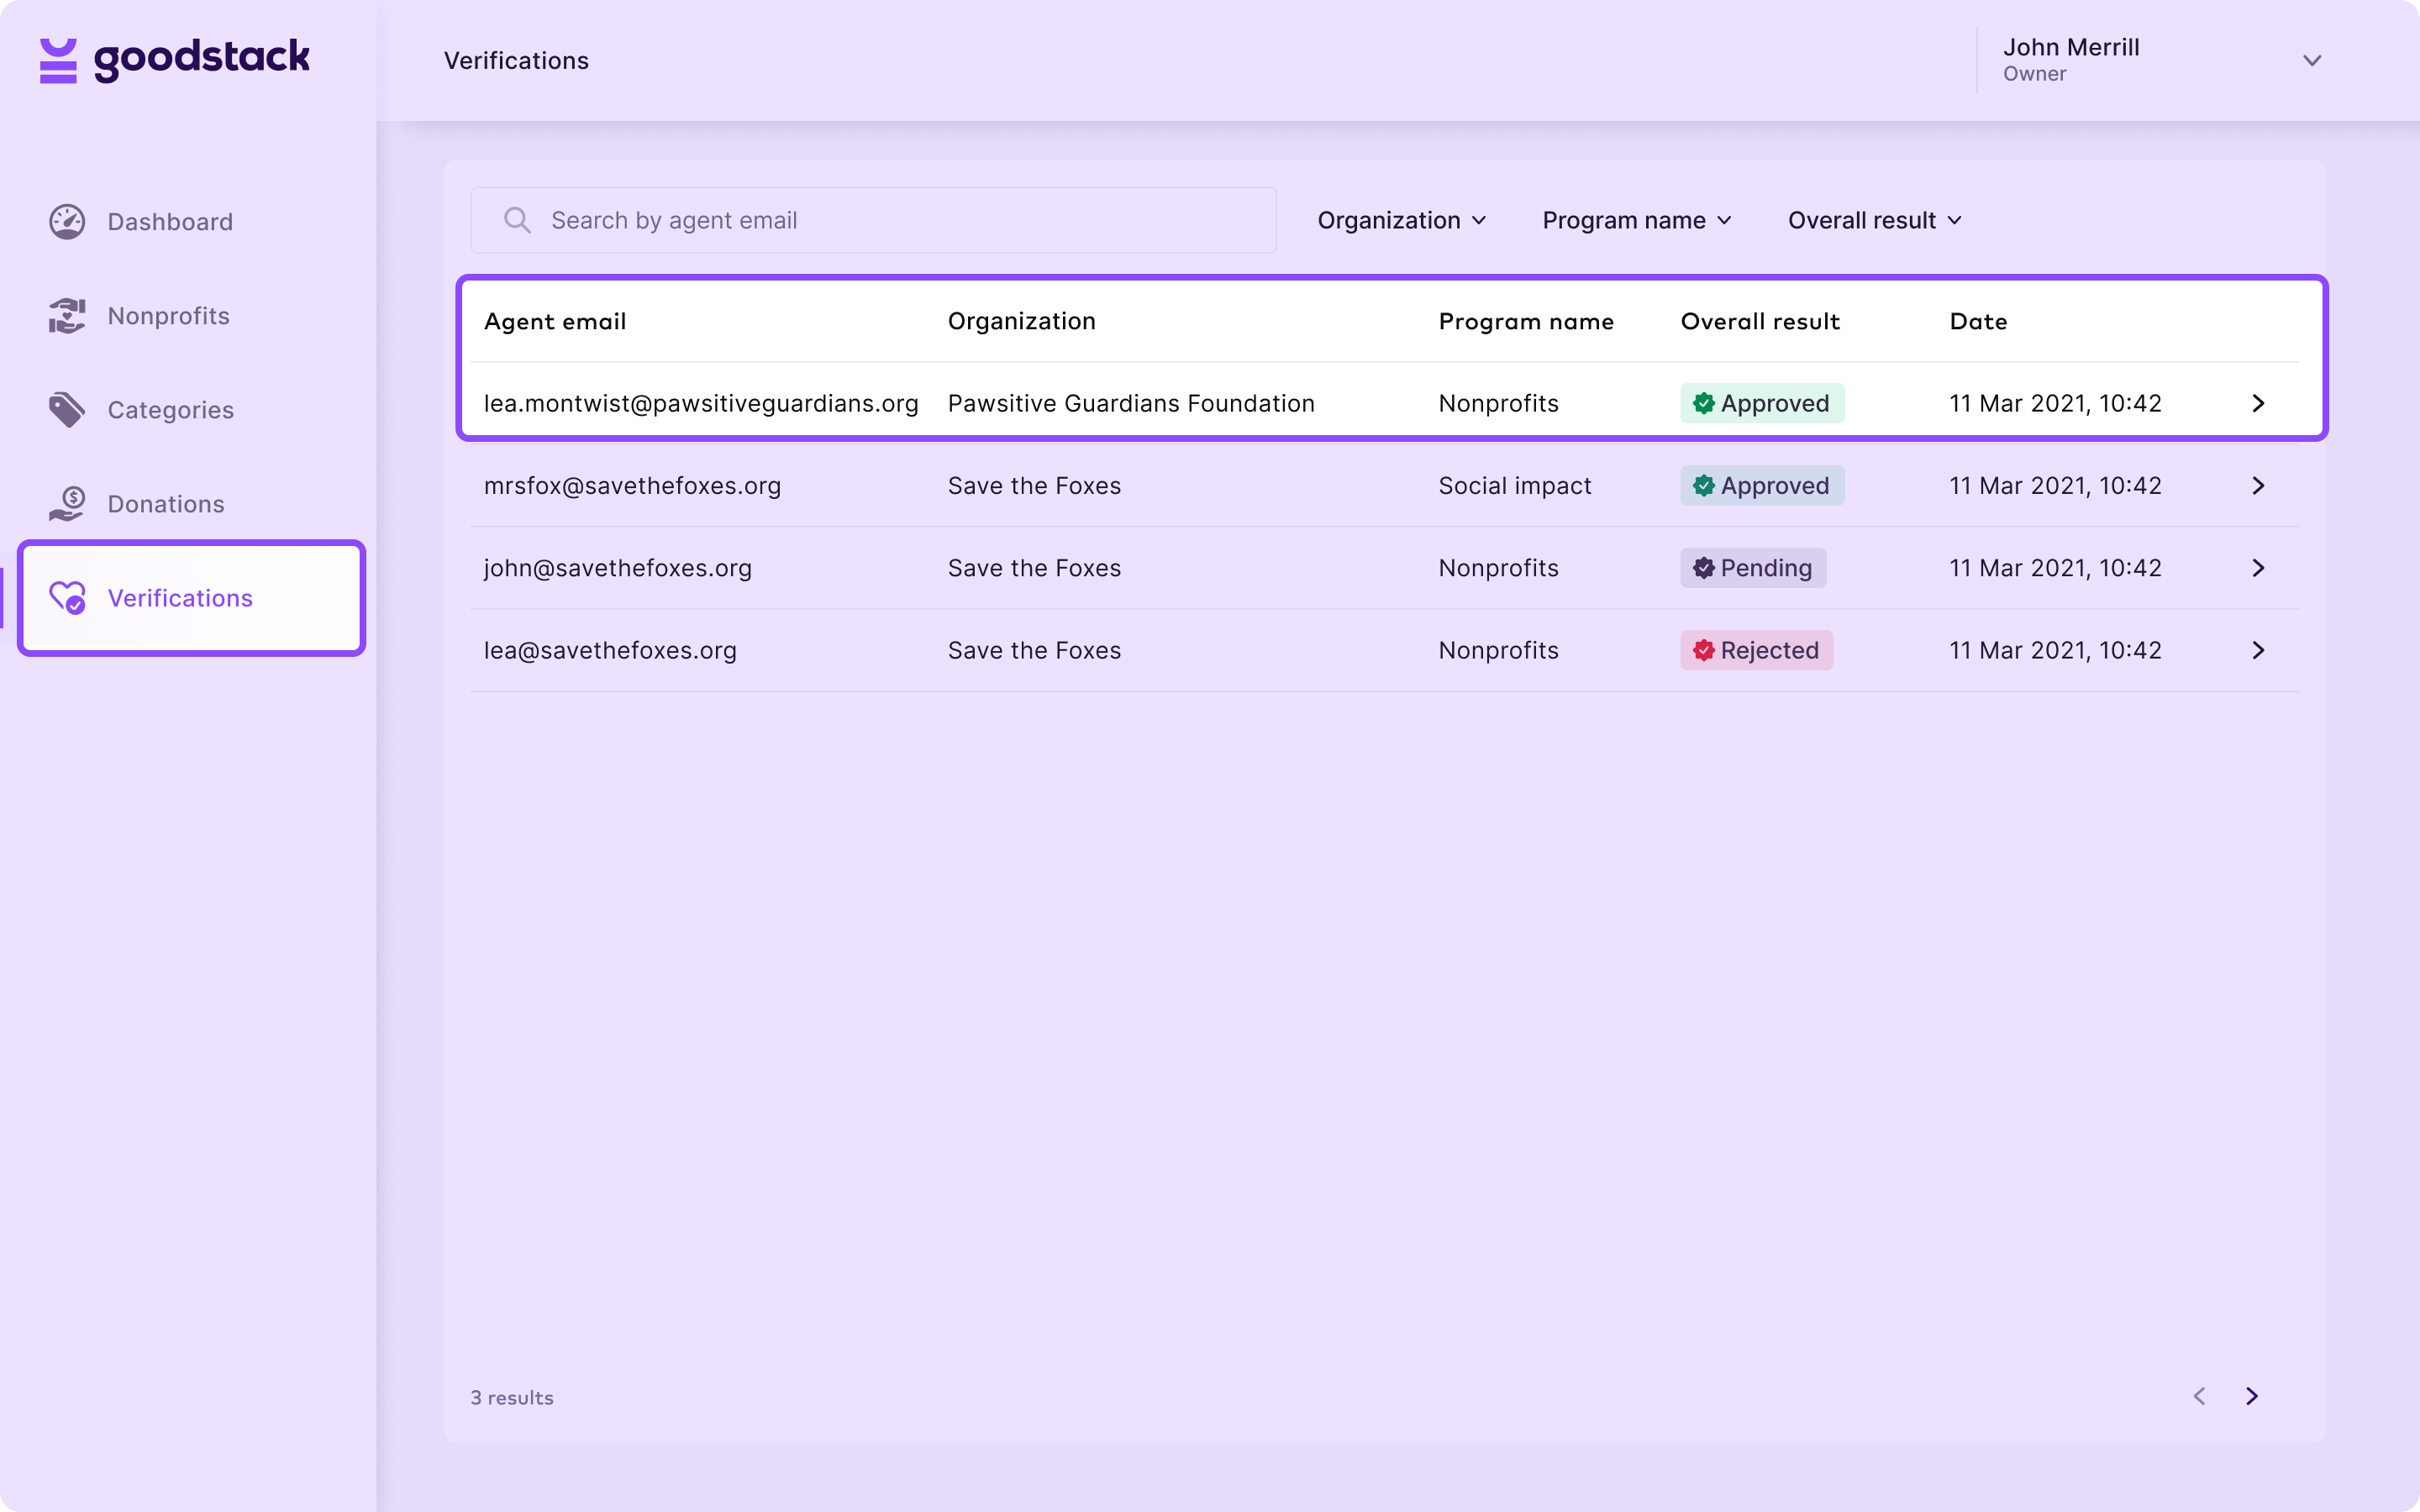Viewport: 2420px width, 1512px height.
Task: Click the Pending status label
Action: coord(1765,568)
